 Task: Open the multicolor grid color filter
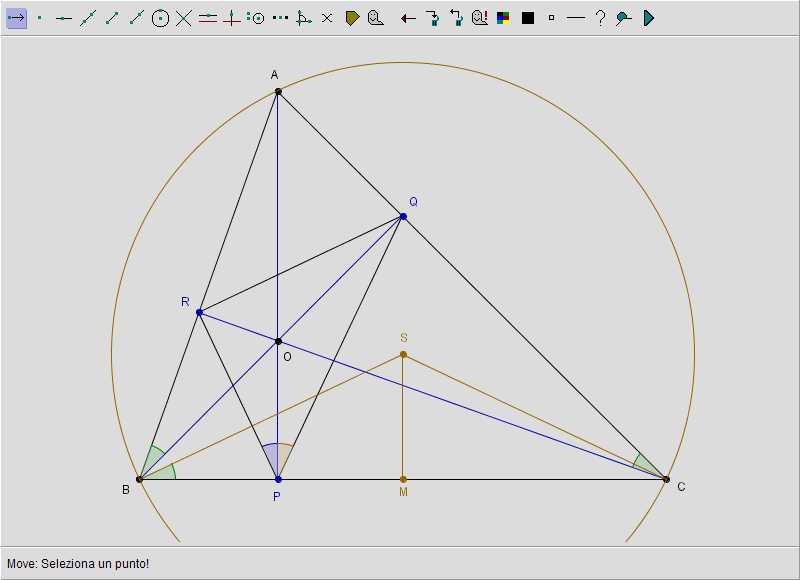tap(503, 18)
